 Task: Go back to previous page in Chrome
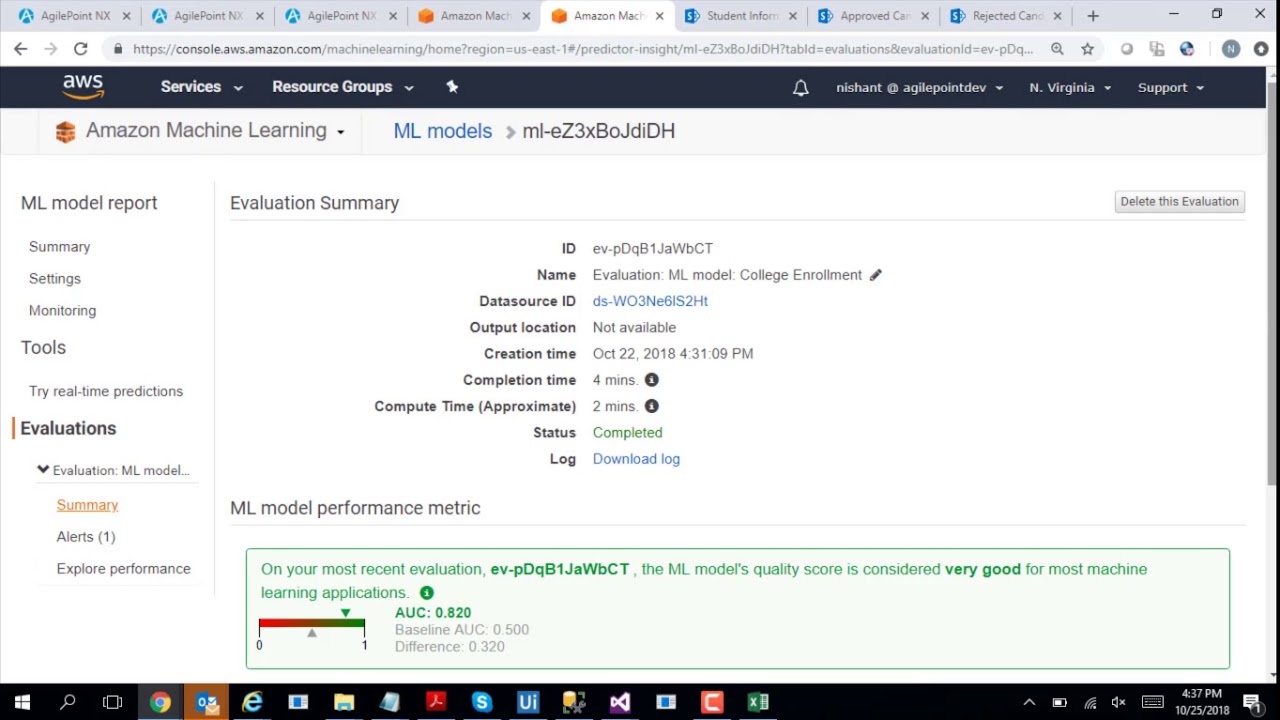21,49
